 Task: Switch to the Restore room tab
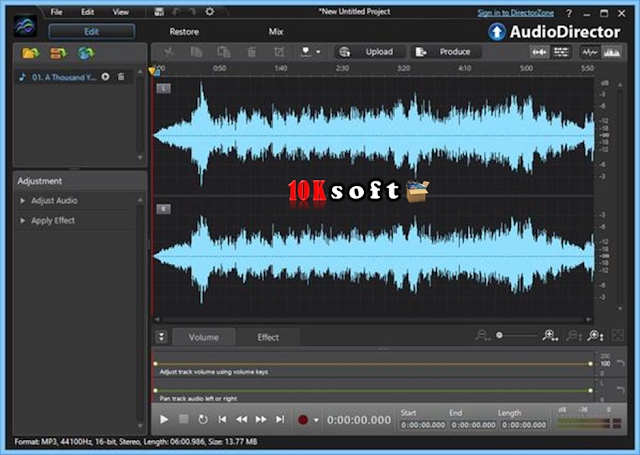point(184,31)
